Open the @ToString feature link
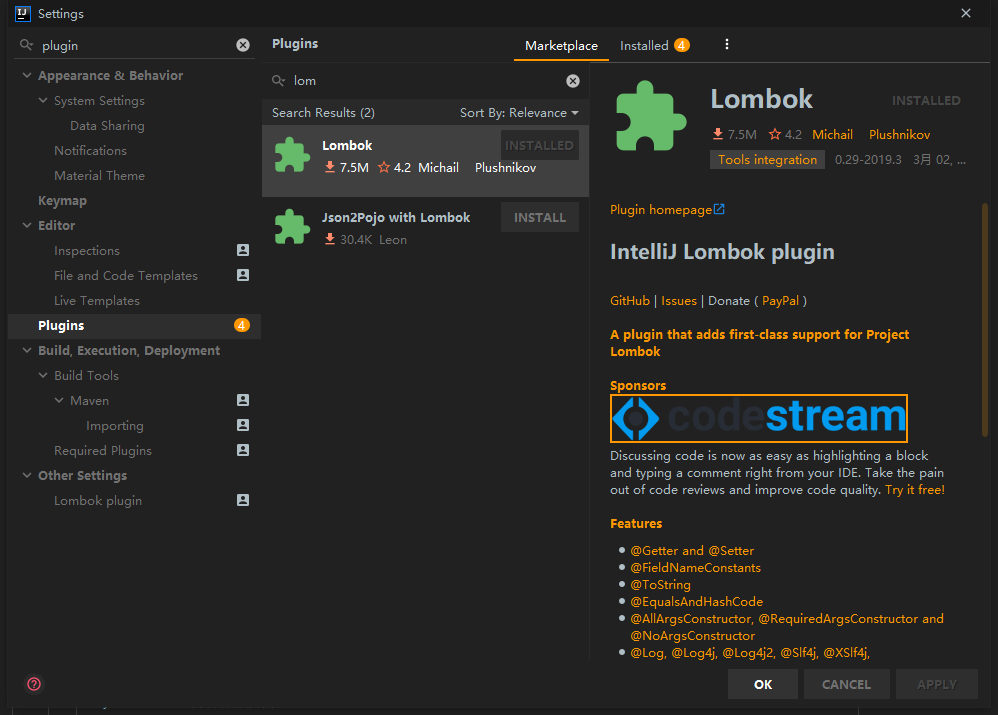 (x=660, y=584)
